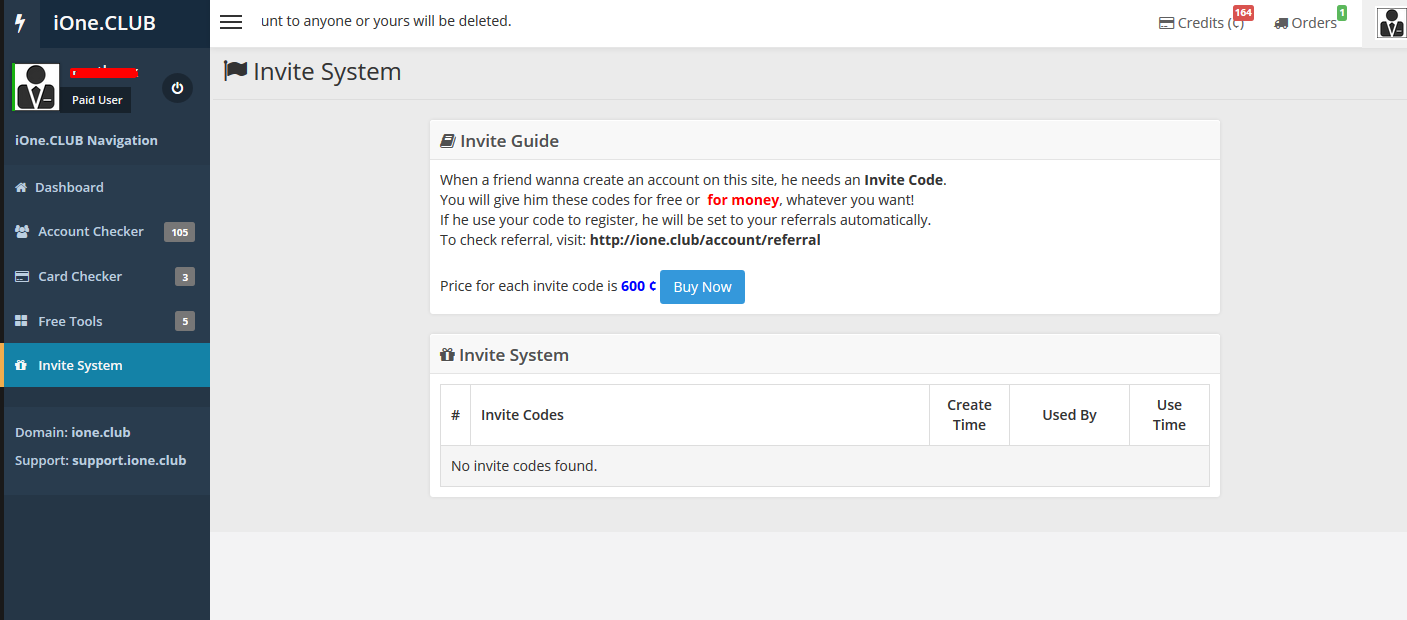Toggle the sidebar with the hamburger menu

tap(231, 22)
